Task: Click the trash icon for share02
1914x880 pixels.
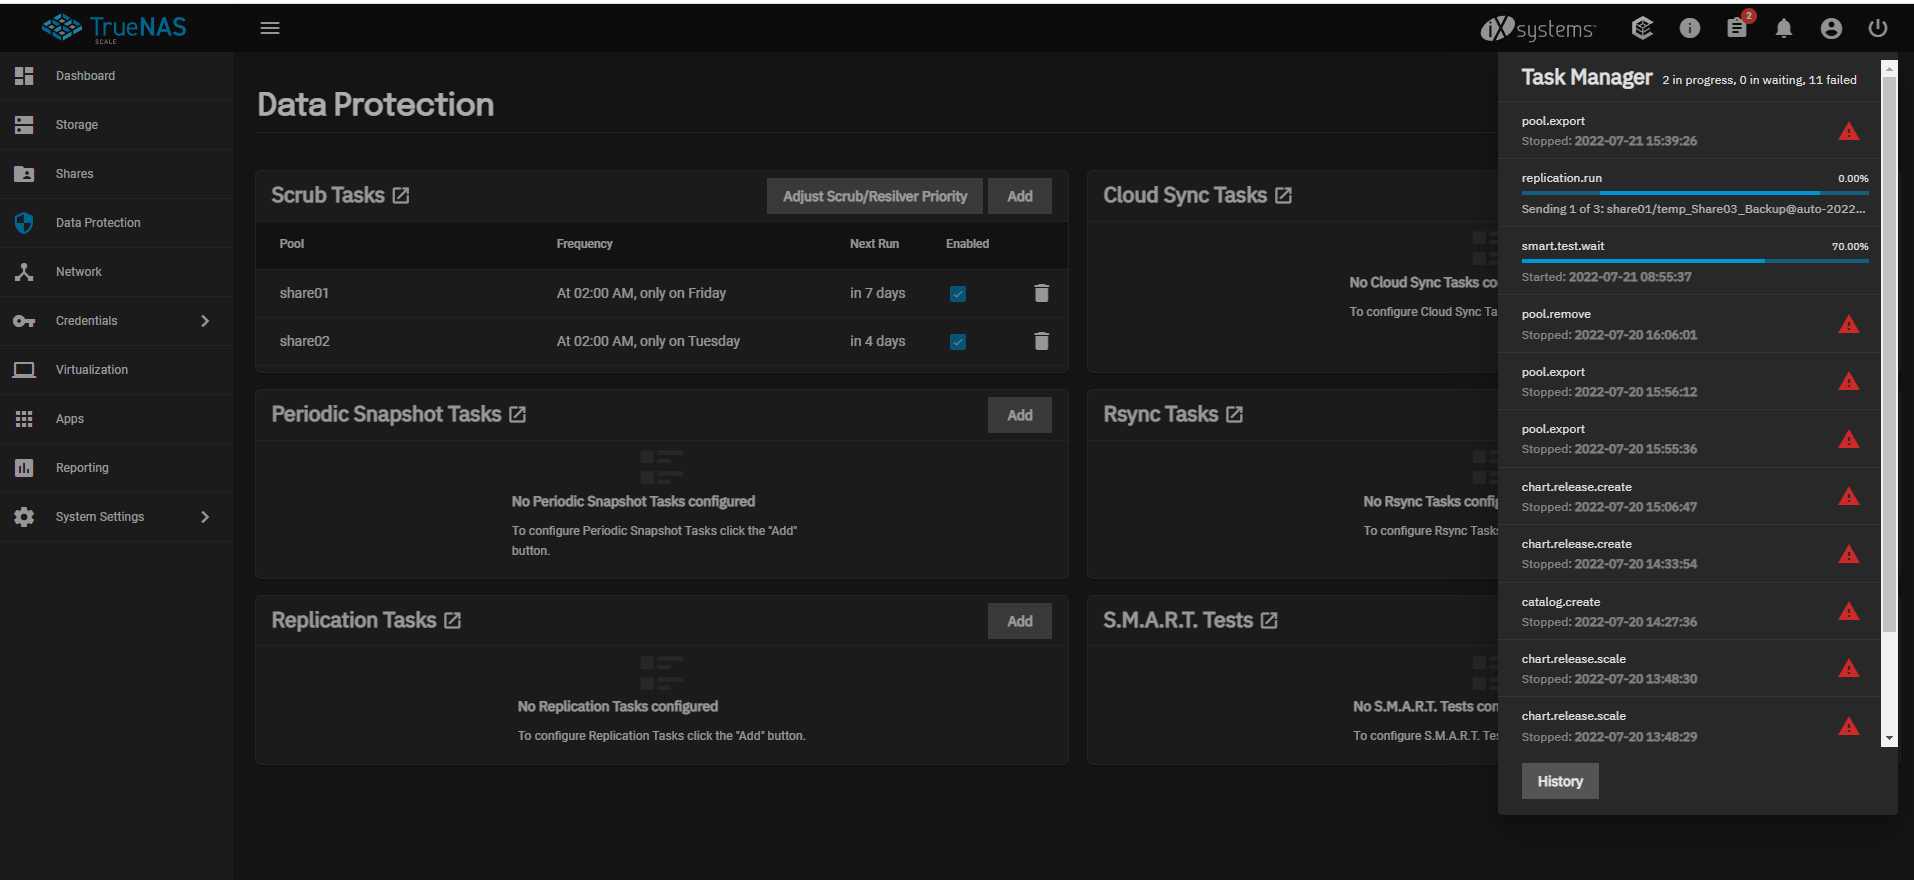Action: (x=1041, y=341)
